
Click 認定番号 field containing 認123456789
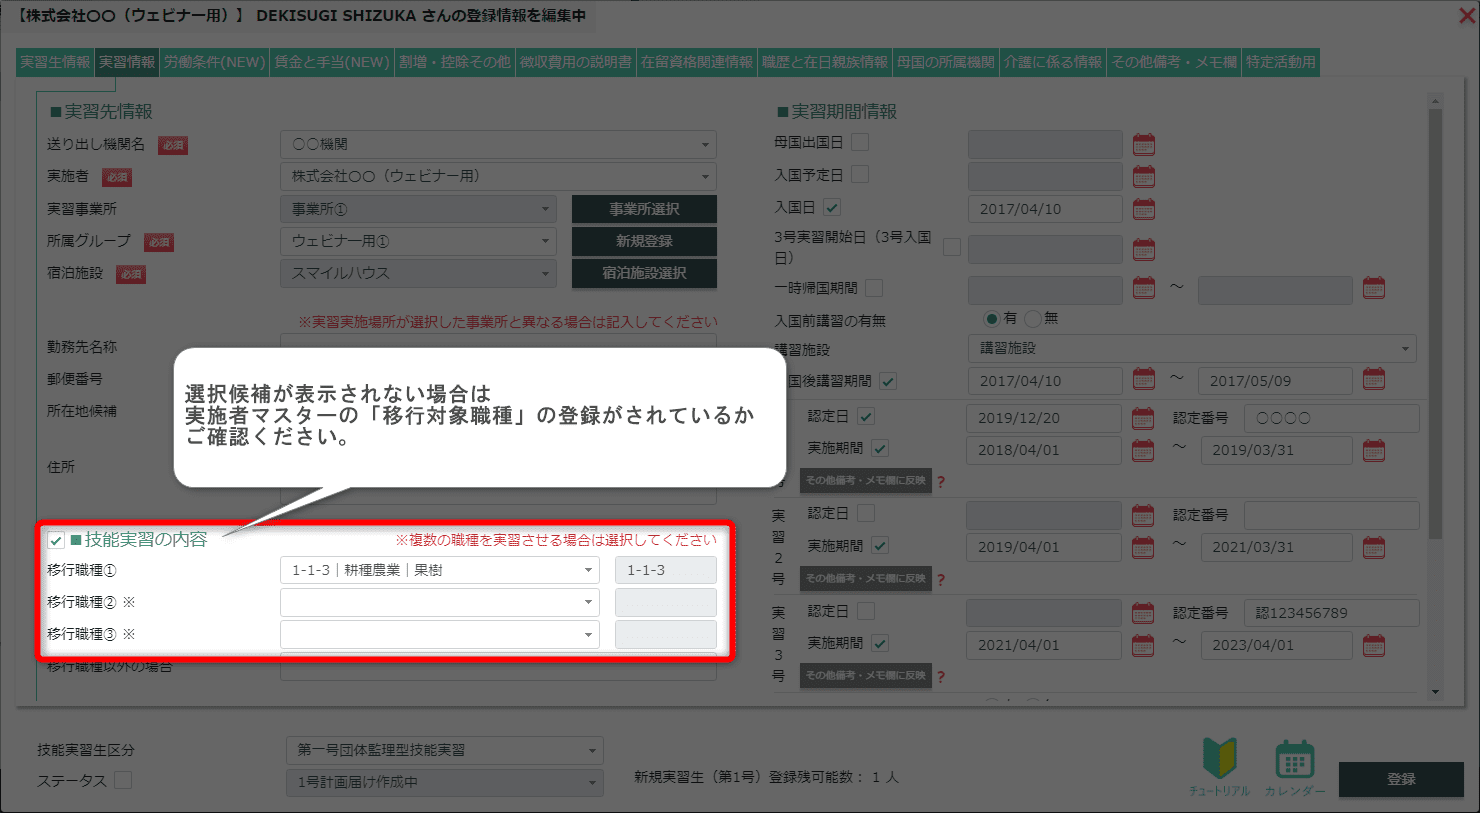(x=1331, y=613)
